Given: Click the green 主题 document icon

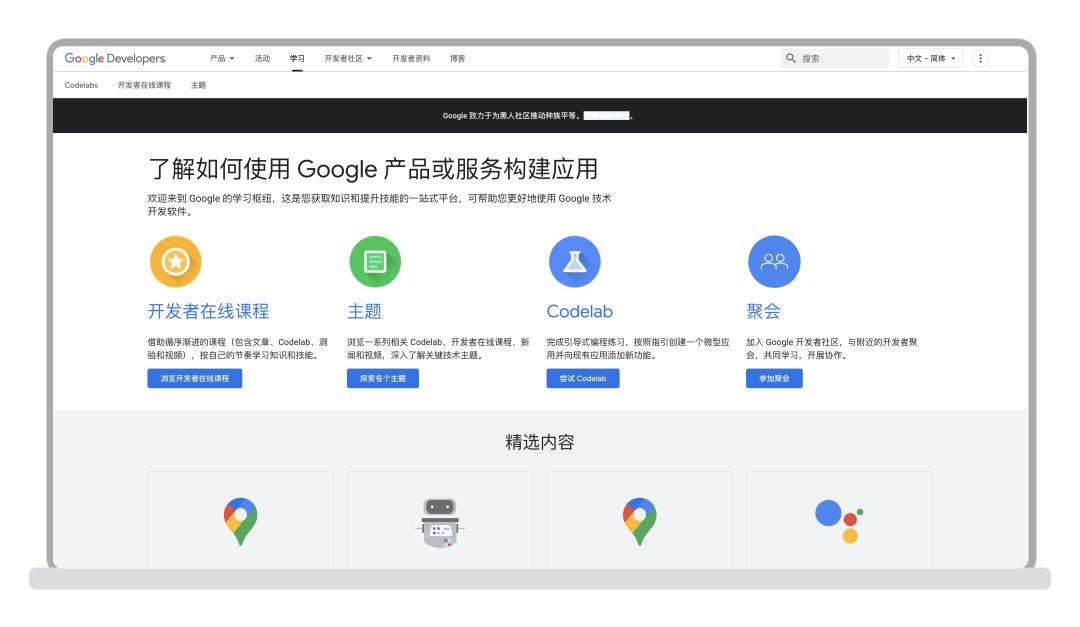Looking at the screenshot, I should 375,262.
